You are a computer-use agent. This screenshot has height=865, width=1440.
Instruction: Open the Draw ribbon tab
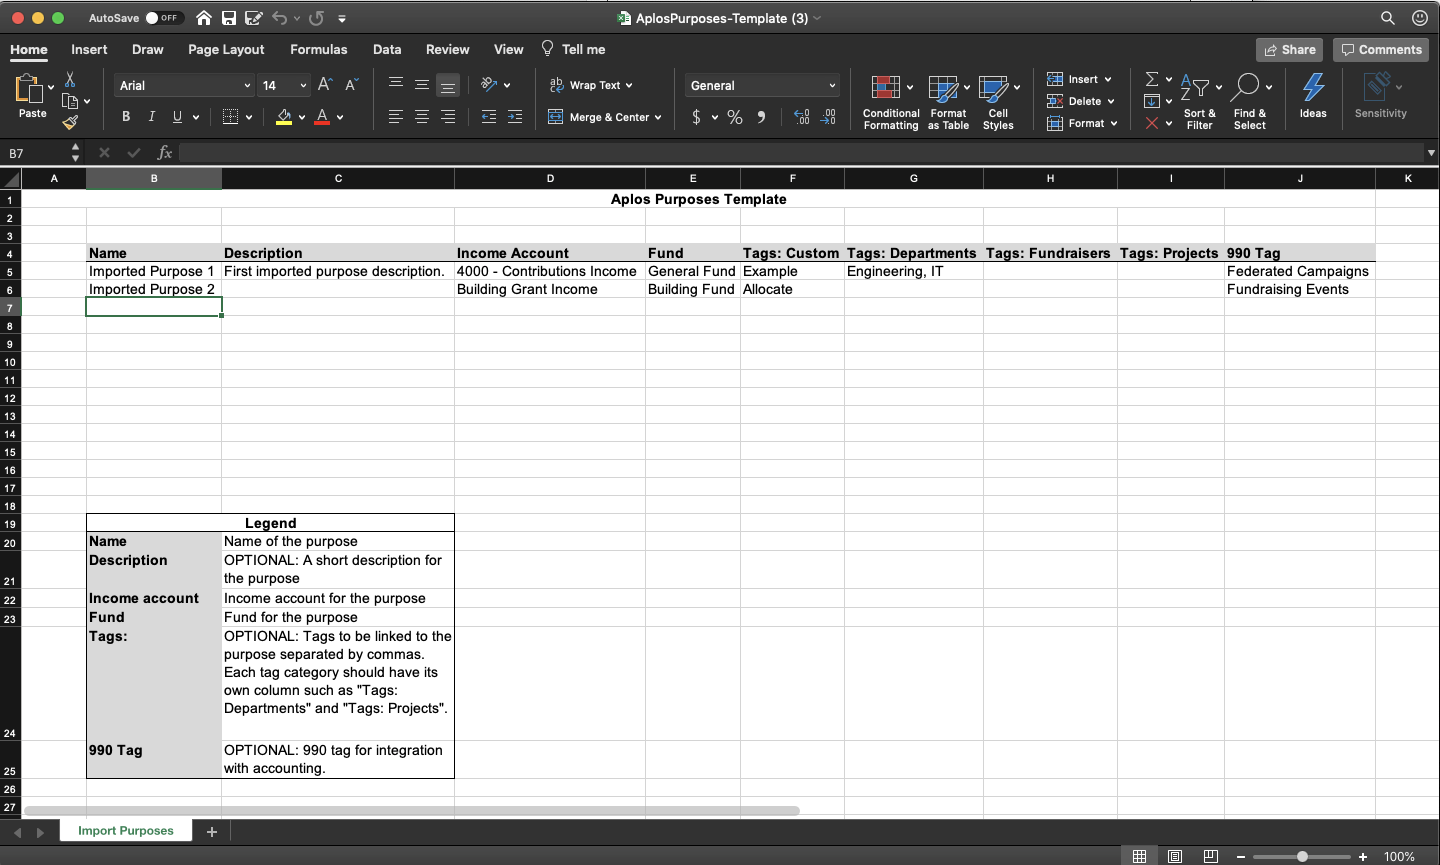point(147,49)
